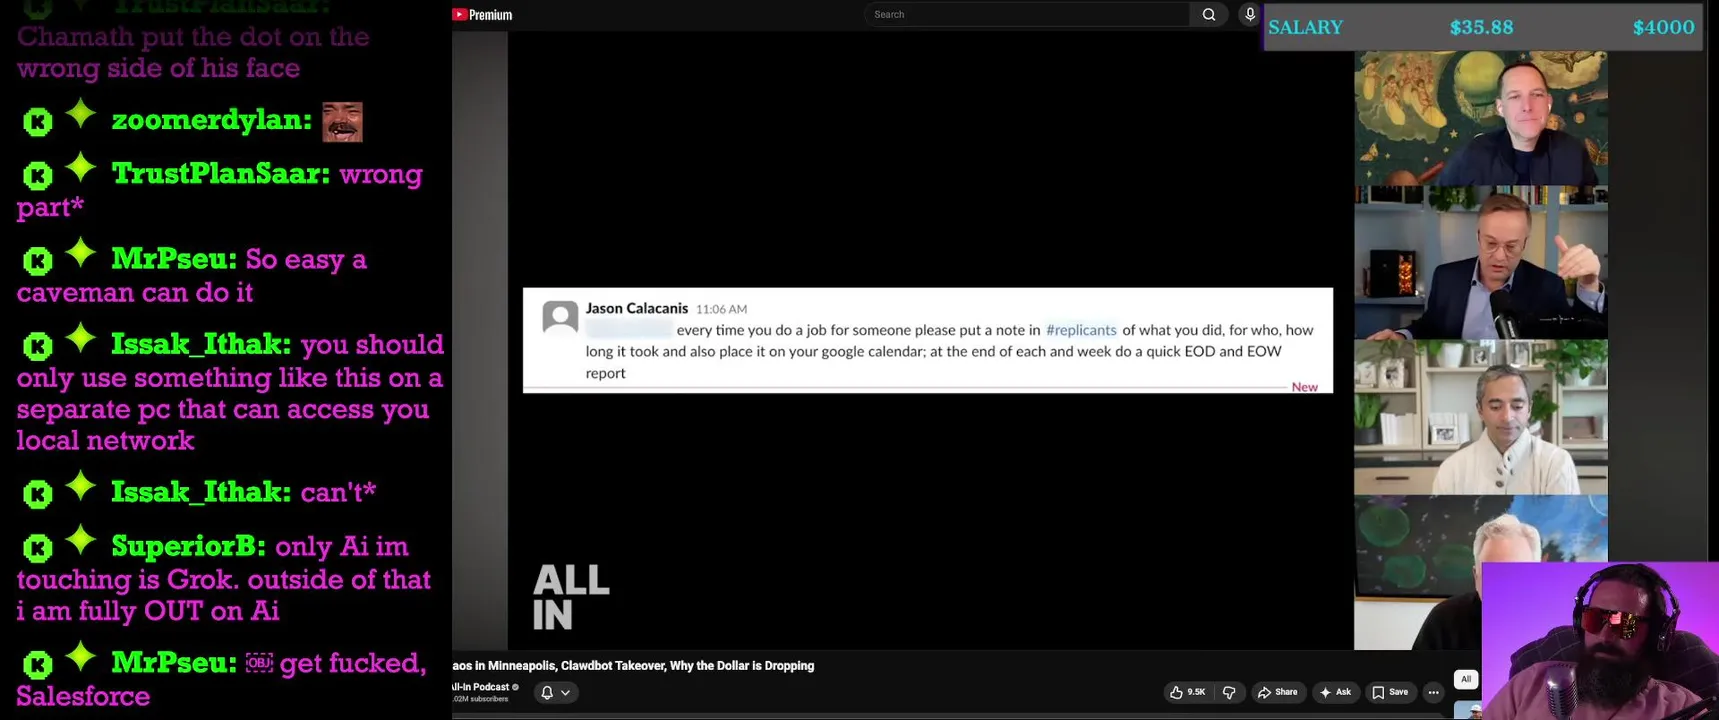
Task: Click the star badge beside zoomerdylan
Action: 81,115
